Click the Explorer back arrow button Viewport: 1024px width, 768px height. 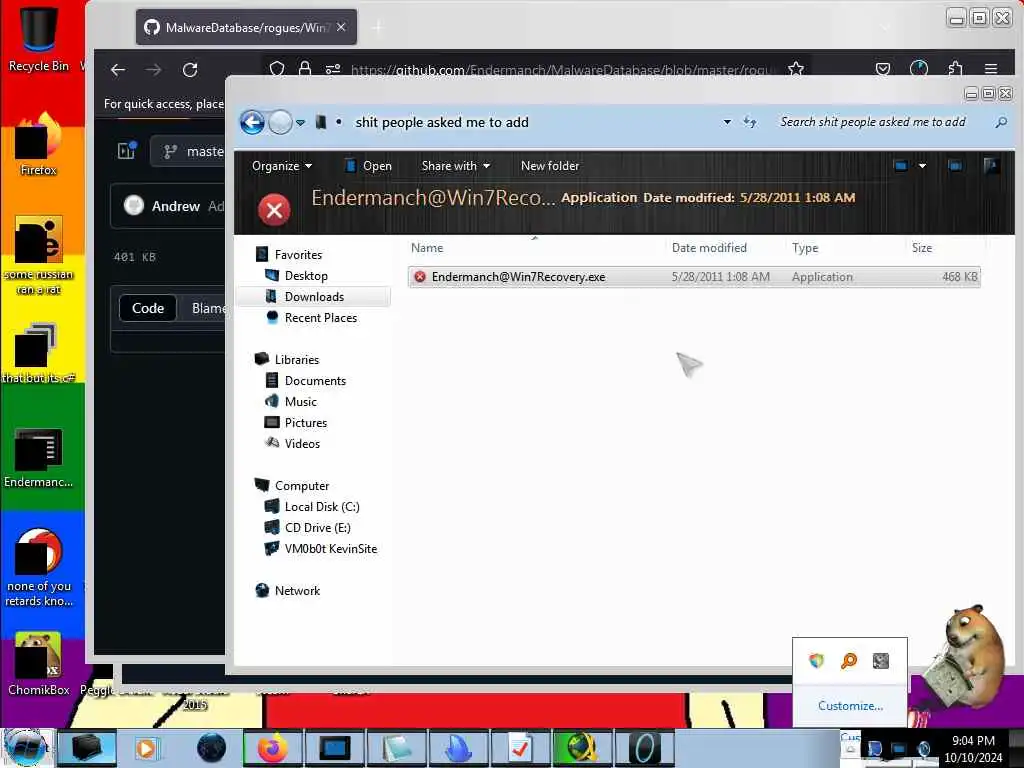coord(252,122)
